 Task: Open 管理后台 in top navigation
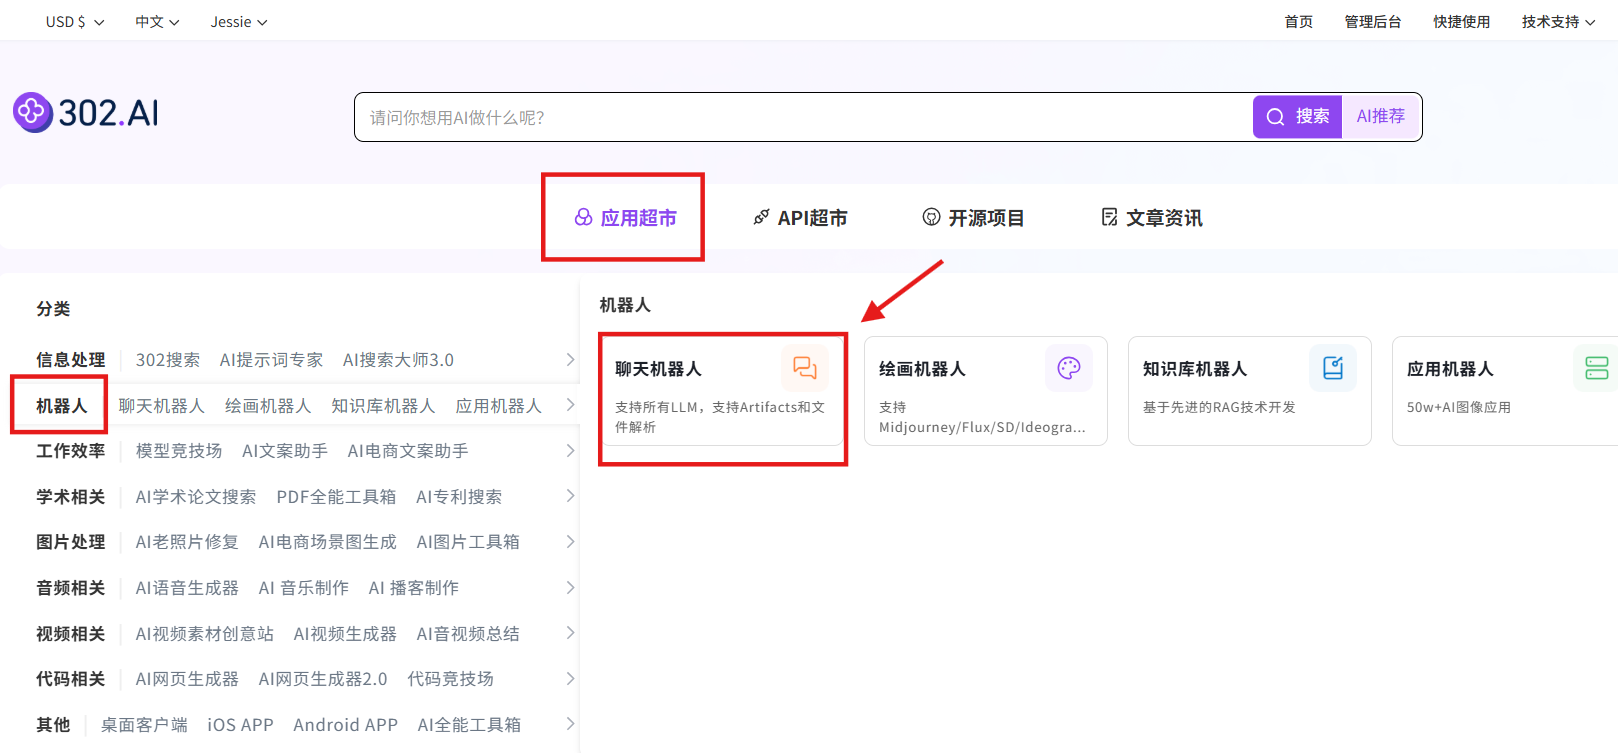1372,22
